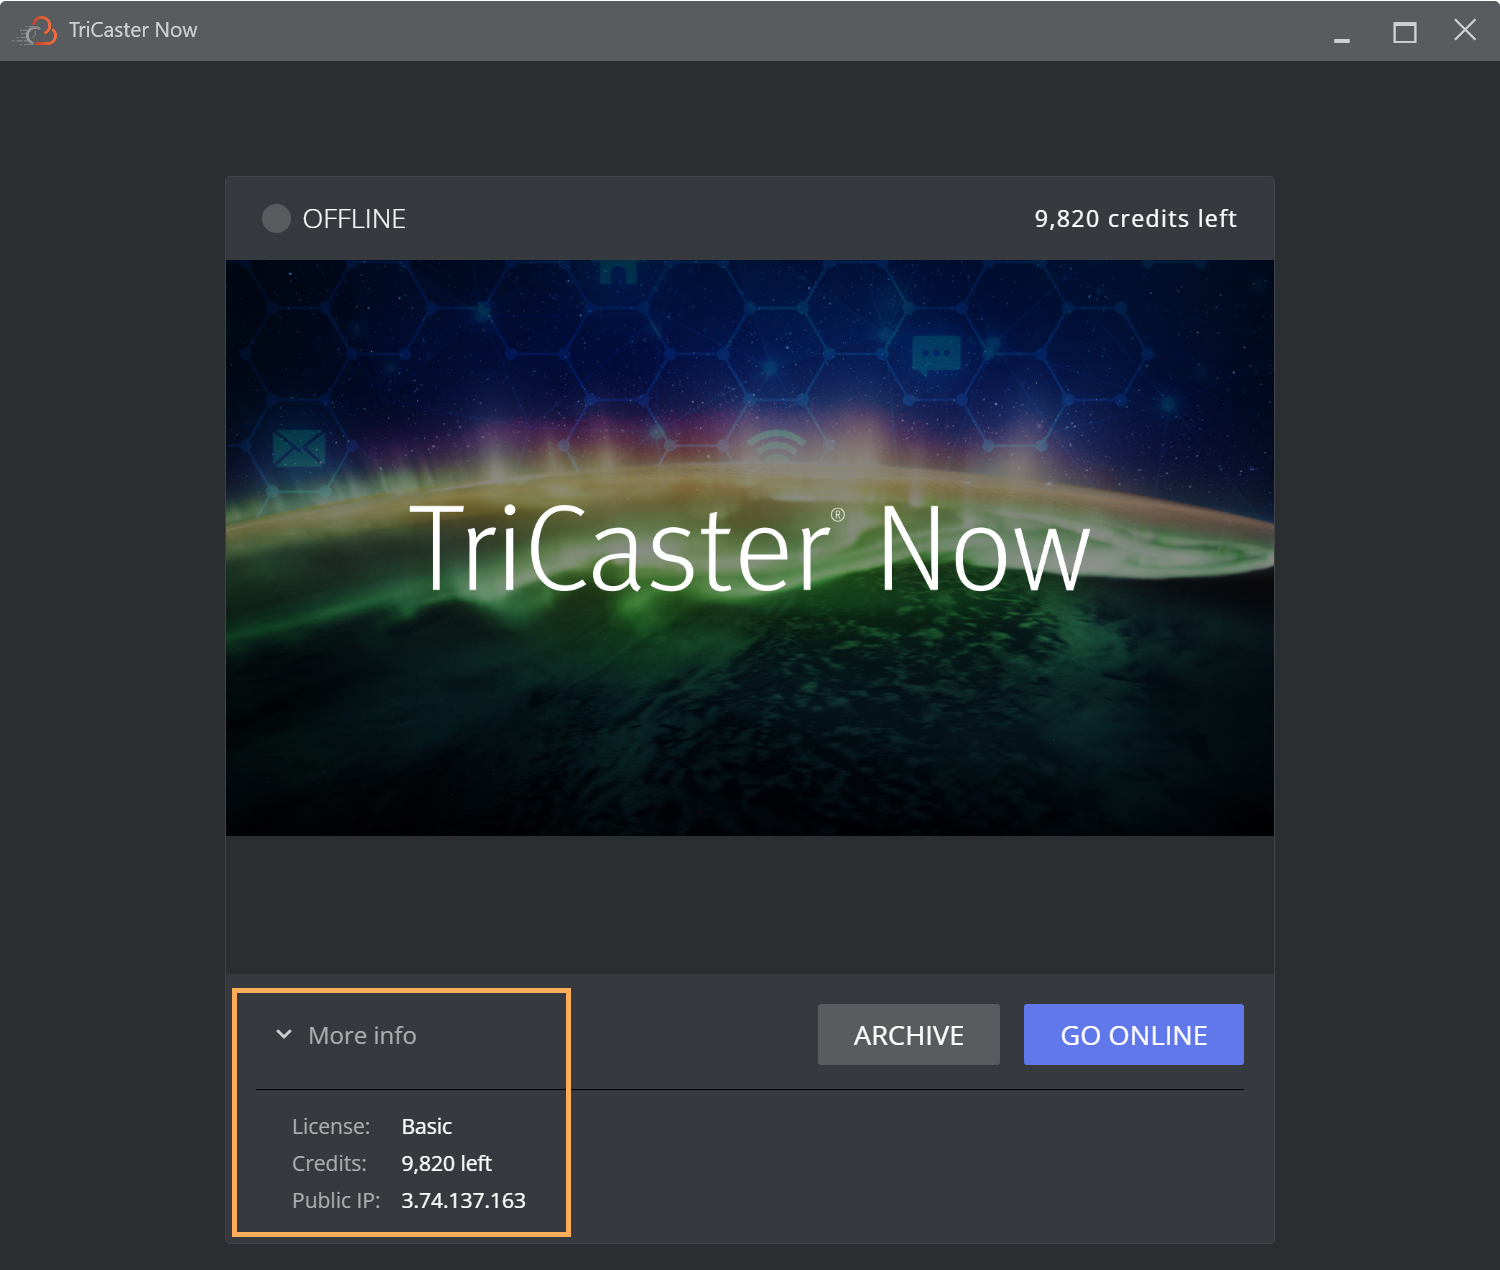Screen dimensions: 1500x1270
Task: Click the TriCaster Now app logo icon
Action: [x=36, y=31]
